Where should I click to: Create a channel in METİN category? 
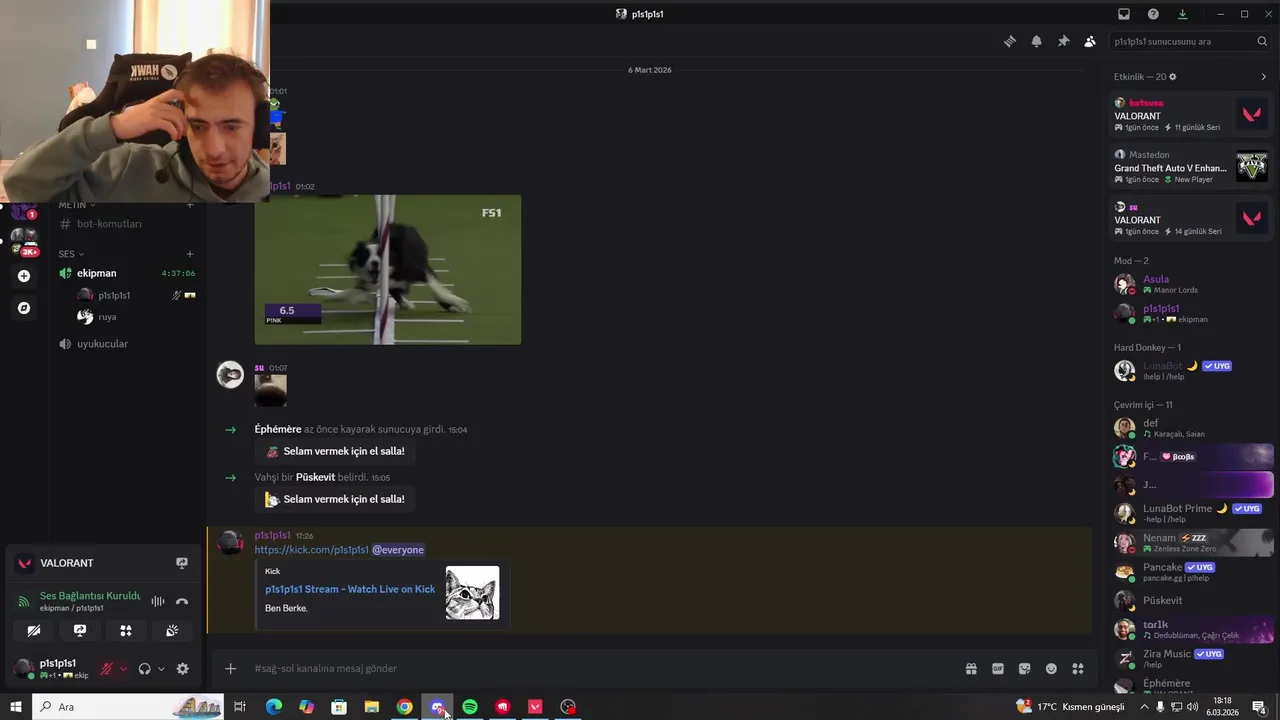pyautogui.click(x=190, y=205)
